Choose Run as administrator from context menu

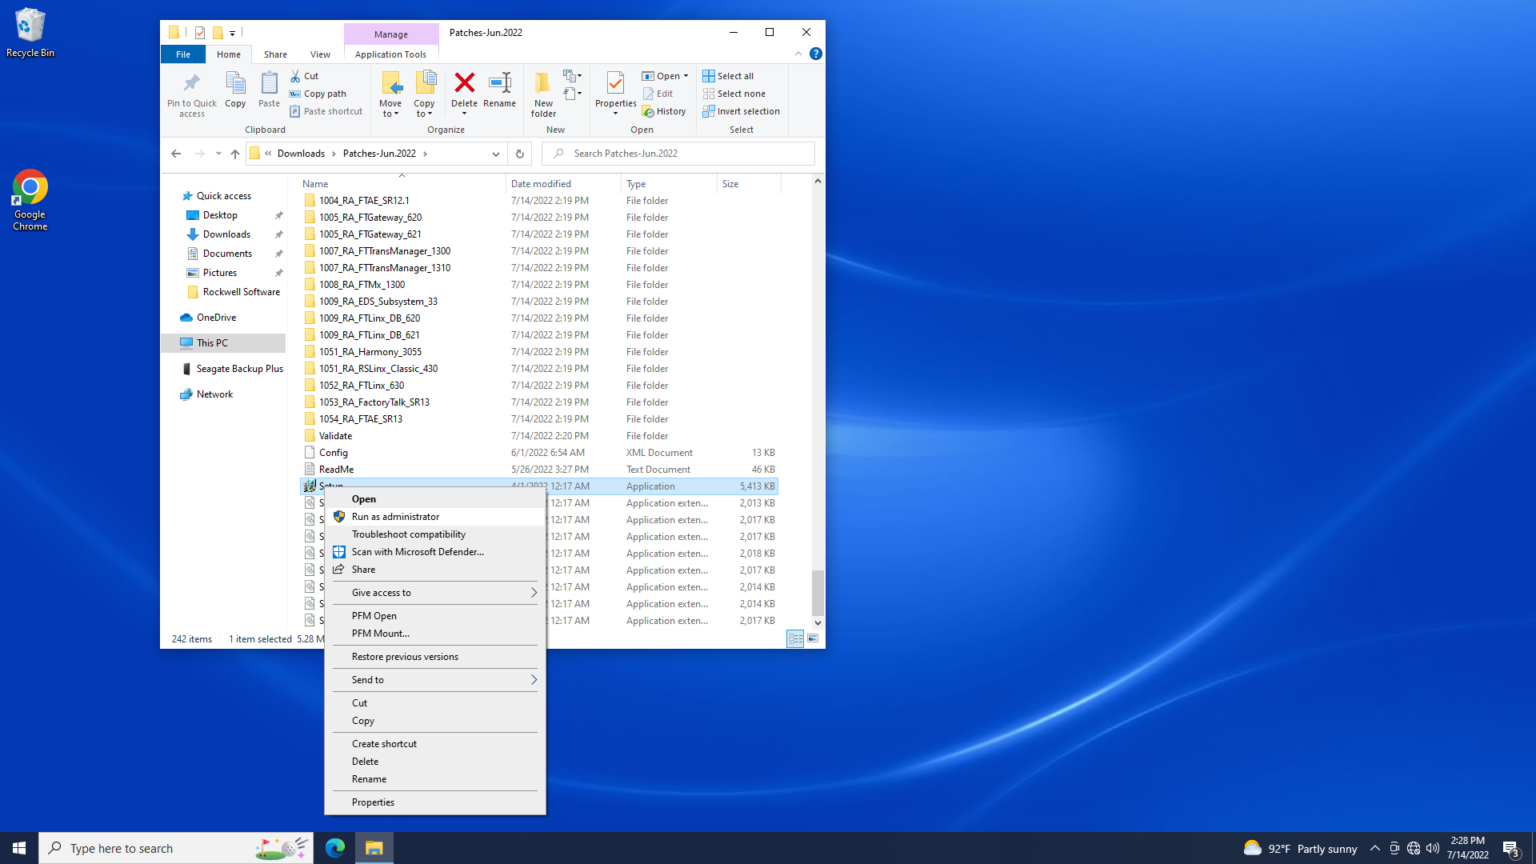[398, 516]
